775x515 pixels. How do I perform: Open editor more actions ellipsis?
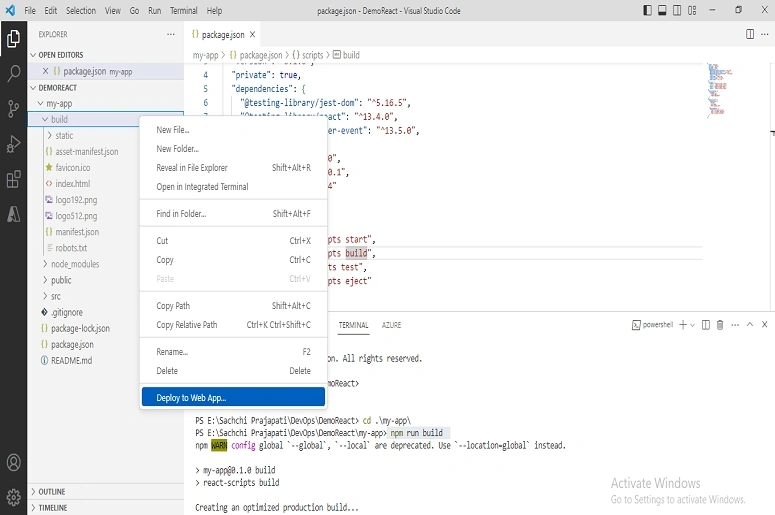pyautogui.click(x=765, y=34)
